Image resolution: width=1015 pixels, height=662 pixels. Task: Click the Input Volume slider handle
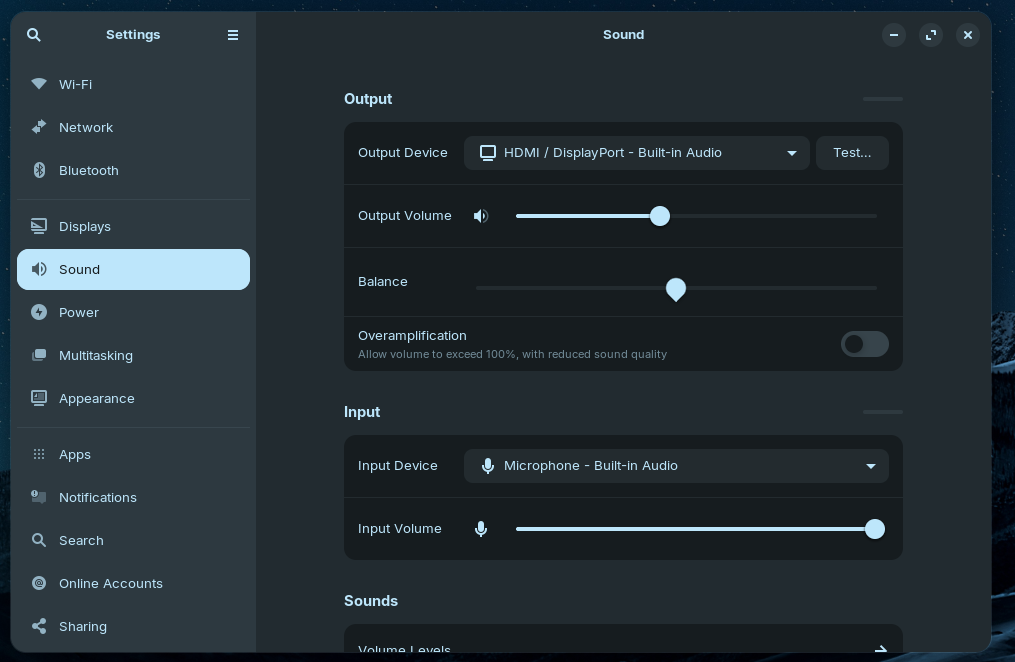coord(875,529)
